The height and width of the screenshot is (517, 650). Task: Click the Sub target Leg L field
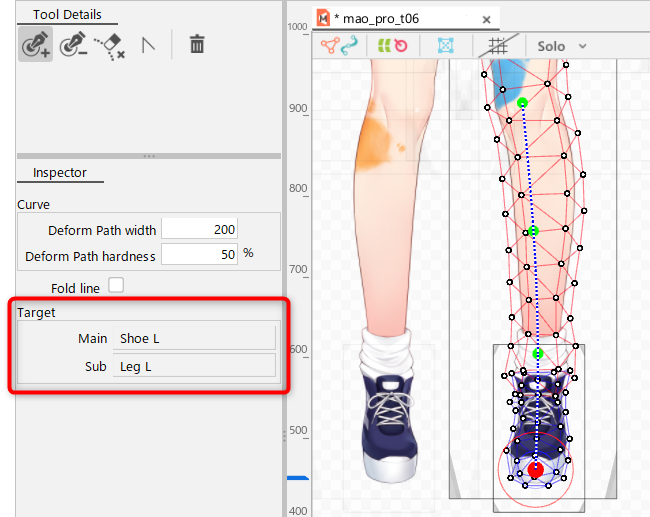coord(194,366)
